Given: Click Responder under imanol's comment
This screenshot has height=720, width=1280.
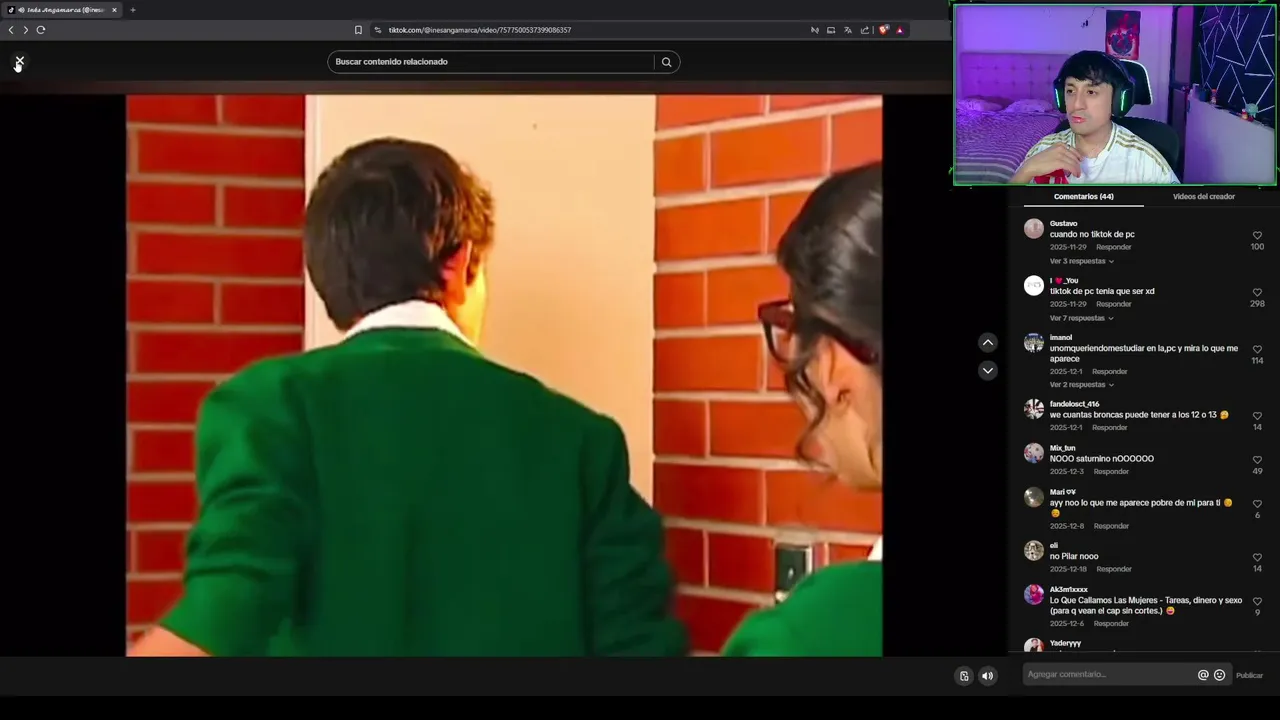Looking at the screenshot, I should tap(1109, 371).
